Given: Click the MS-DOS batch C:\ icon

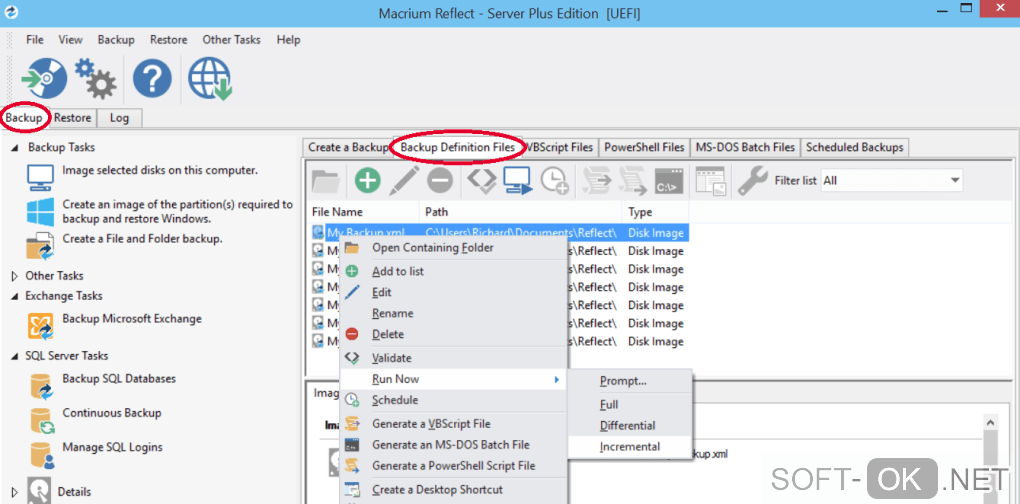Looking at the screenshot, I should (x=669, y=181).
